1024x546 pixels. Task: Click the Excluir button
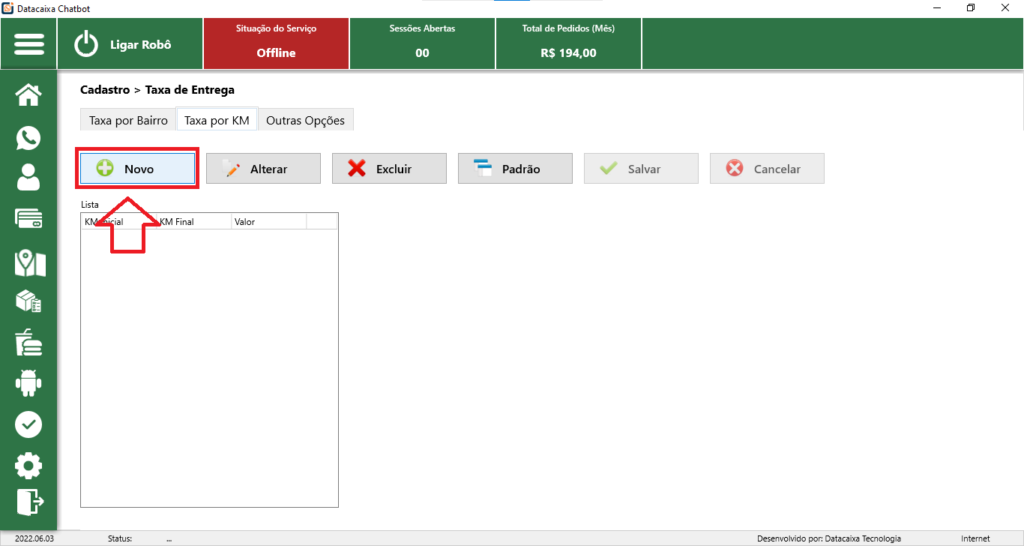click(389, 169)
